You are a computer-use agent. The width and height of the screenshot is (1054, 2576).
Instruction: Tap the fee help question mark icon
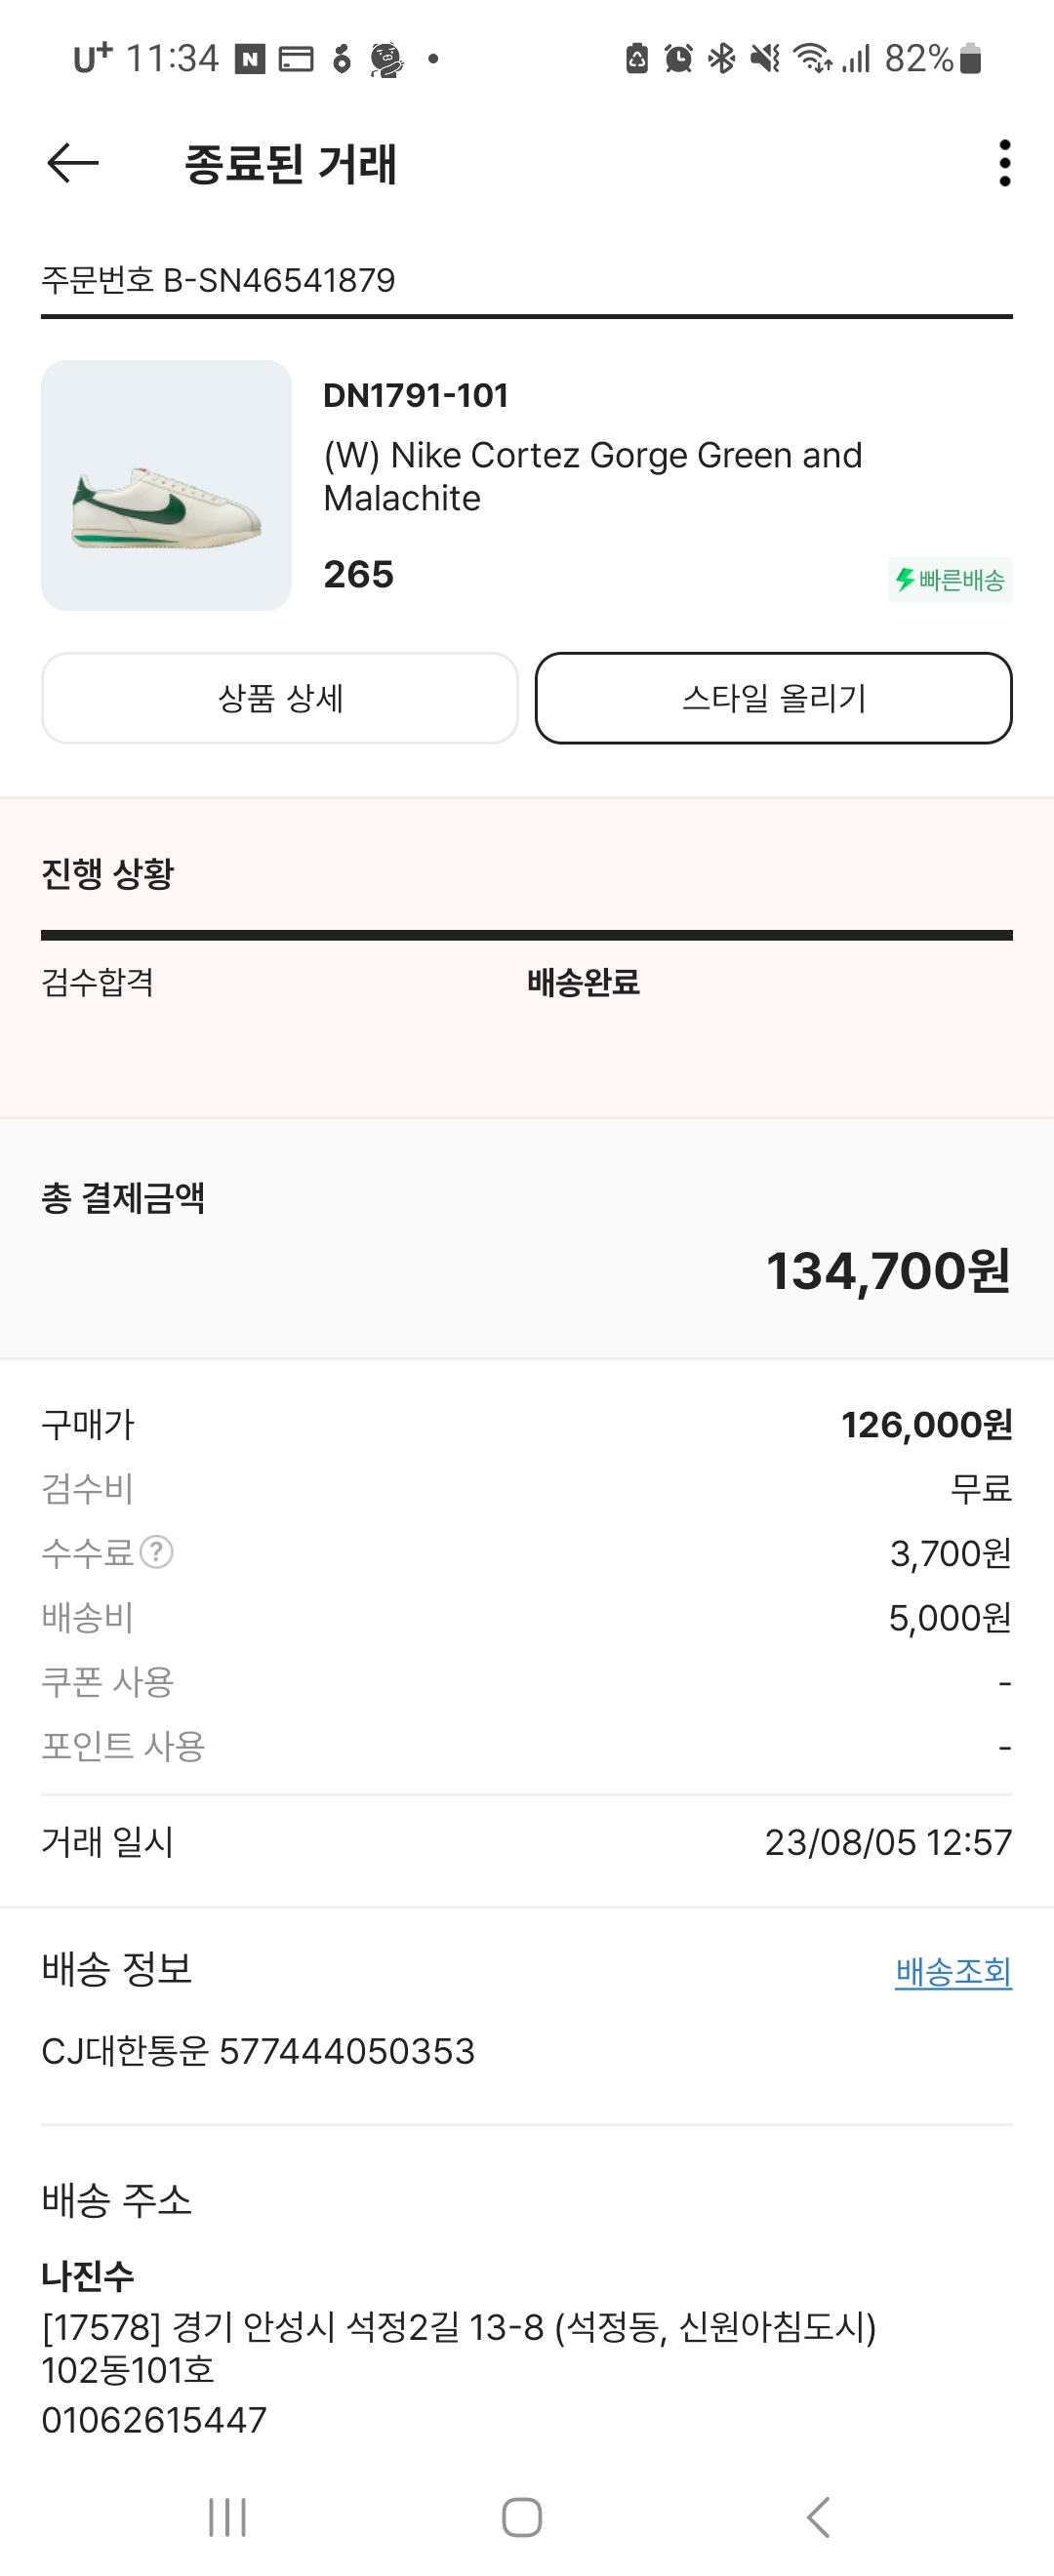[157, 1552]
